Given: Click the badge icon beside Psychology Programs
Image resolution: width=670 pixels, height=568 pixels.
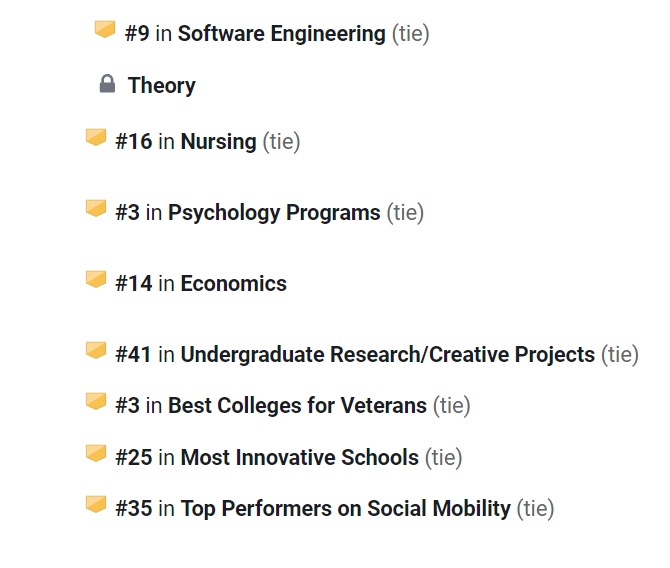Looking at the screenshot, I should pyautogui.click(x=96, y=209).
